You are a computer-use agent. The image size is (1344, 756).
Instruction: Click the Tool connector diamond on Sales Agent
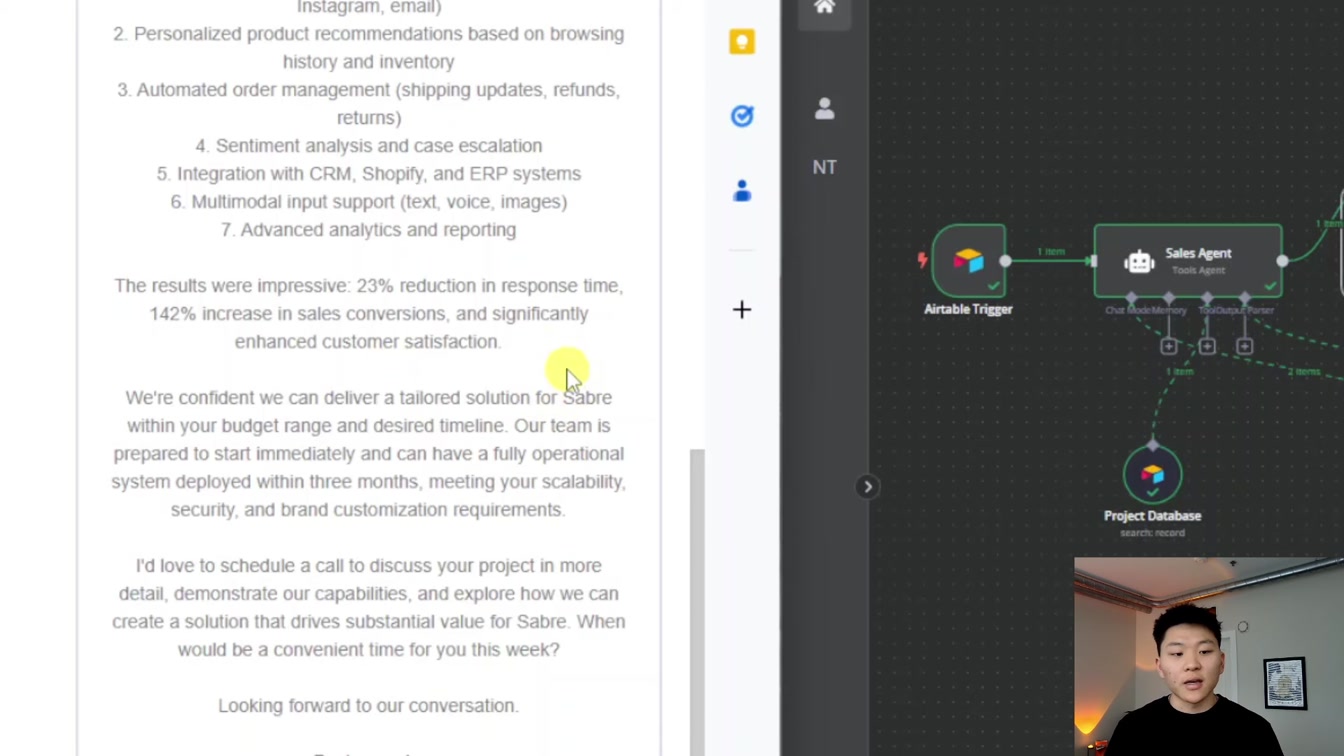point(1207,297)
